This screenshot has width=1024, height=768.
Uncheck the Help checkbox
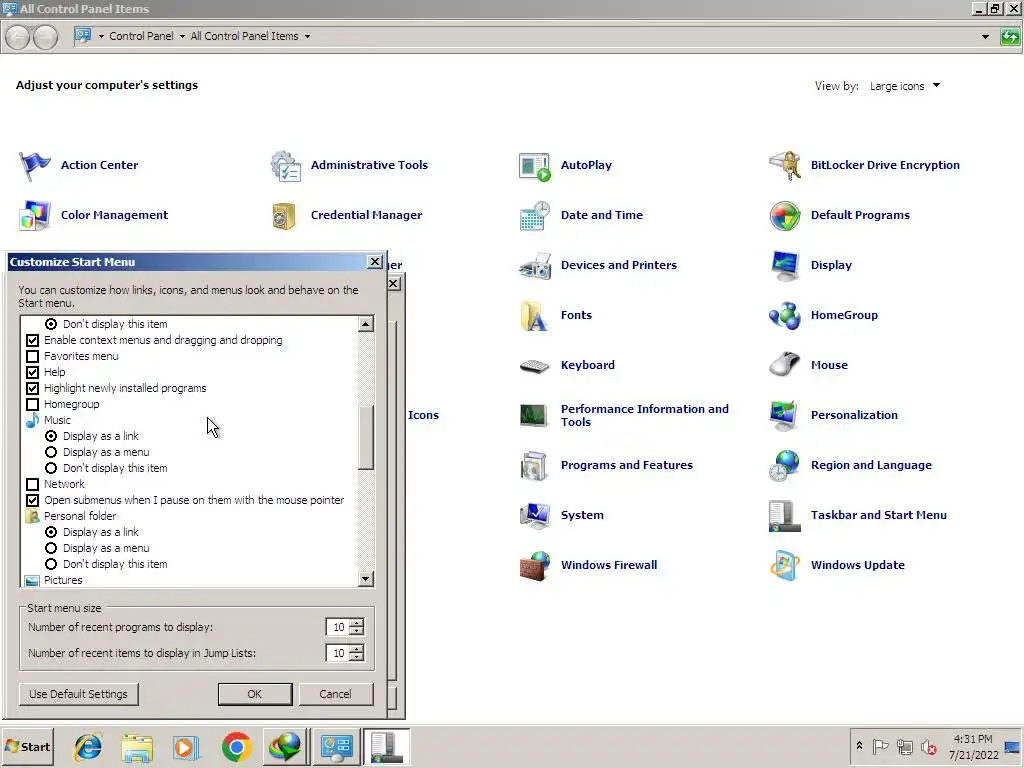coord(32,372)
